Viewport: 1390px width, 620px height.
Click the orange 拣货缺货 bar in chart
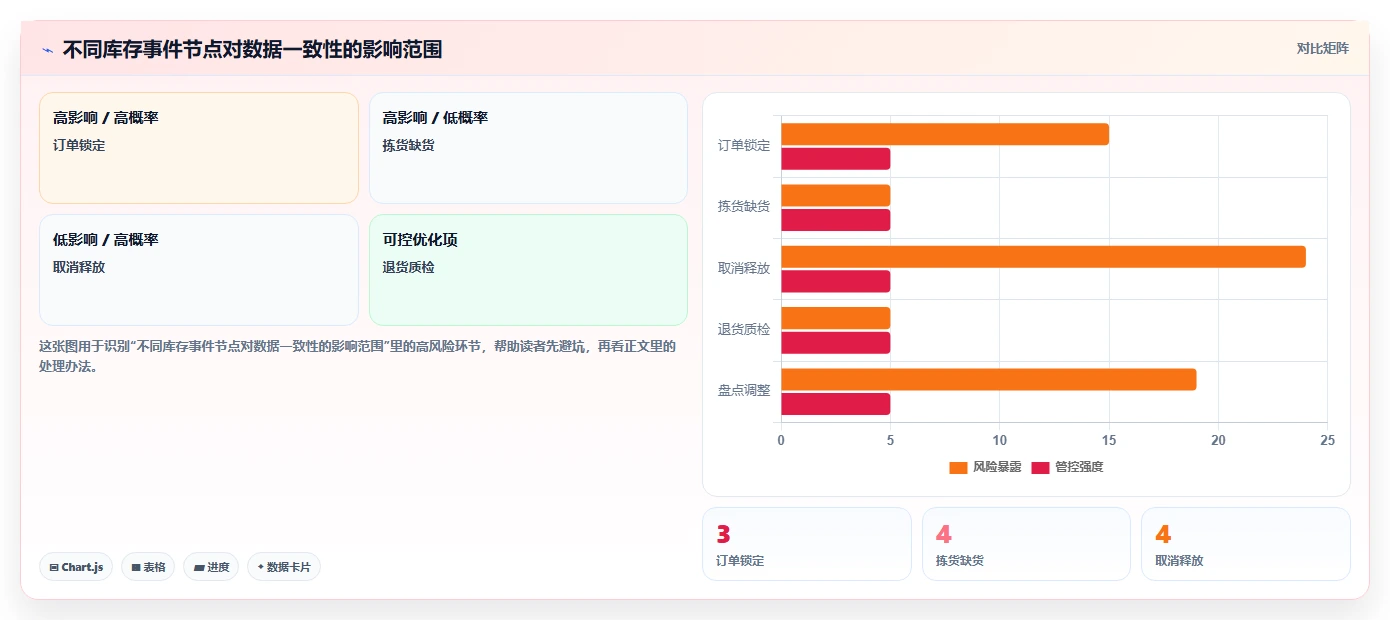[x=835, y=195]
